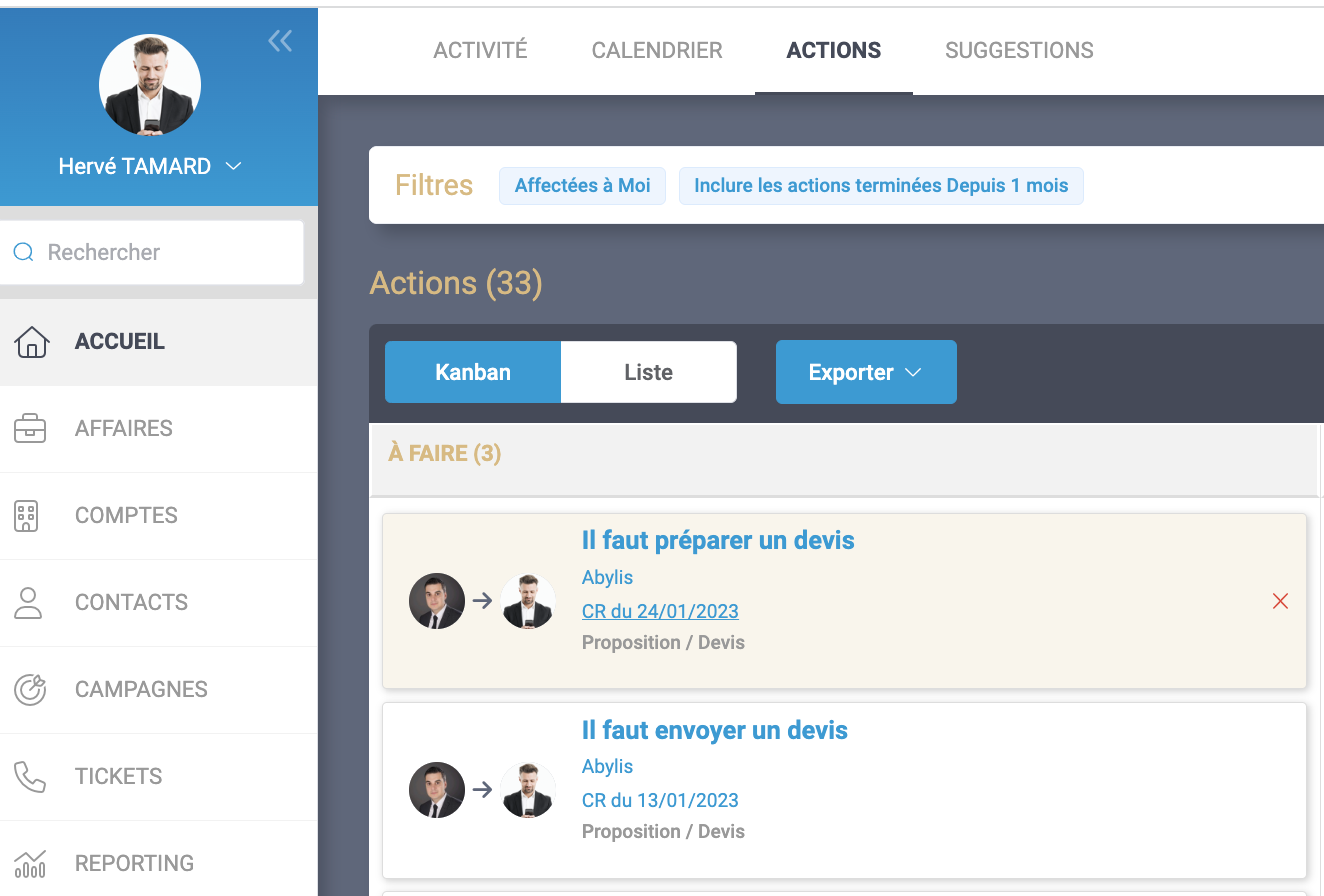
Task: Click the Contacts person icon
Action: pos(28,603)
